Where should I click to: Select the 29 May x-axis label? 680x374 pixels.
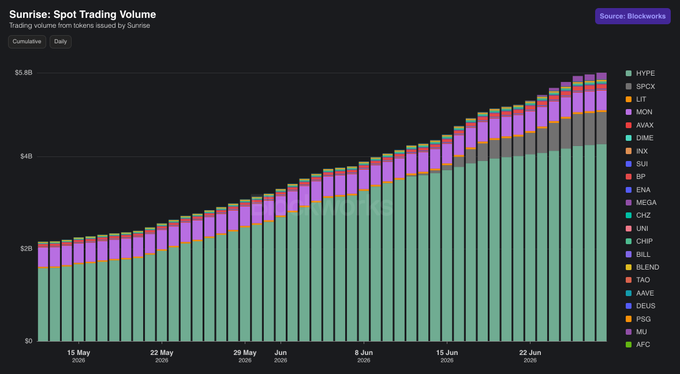click(245, 356)
